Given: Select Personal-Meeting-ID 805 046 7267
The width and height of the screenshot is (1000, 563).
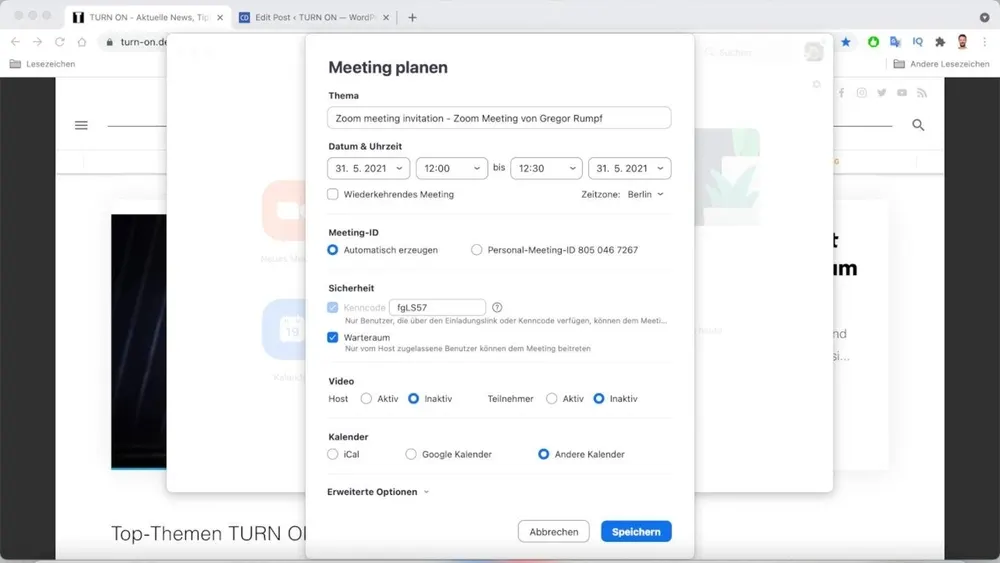Looking at the screenshot, I should click(476, 250).
